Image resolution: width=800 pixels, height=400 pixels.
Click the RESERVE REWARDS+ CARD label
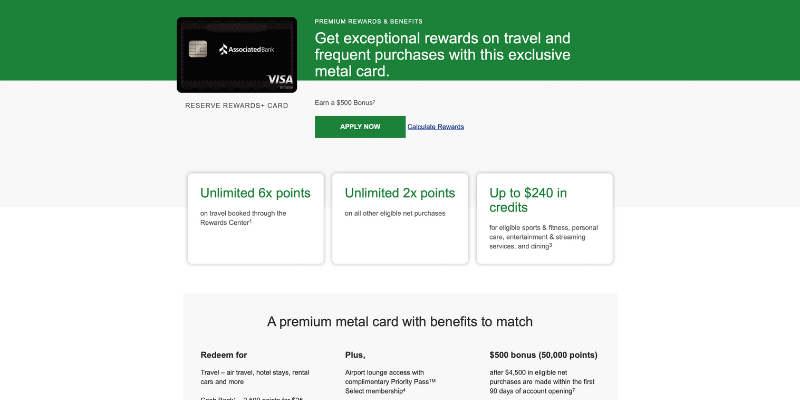[236, 105]
